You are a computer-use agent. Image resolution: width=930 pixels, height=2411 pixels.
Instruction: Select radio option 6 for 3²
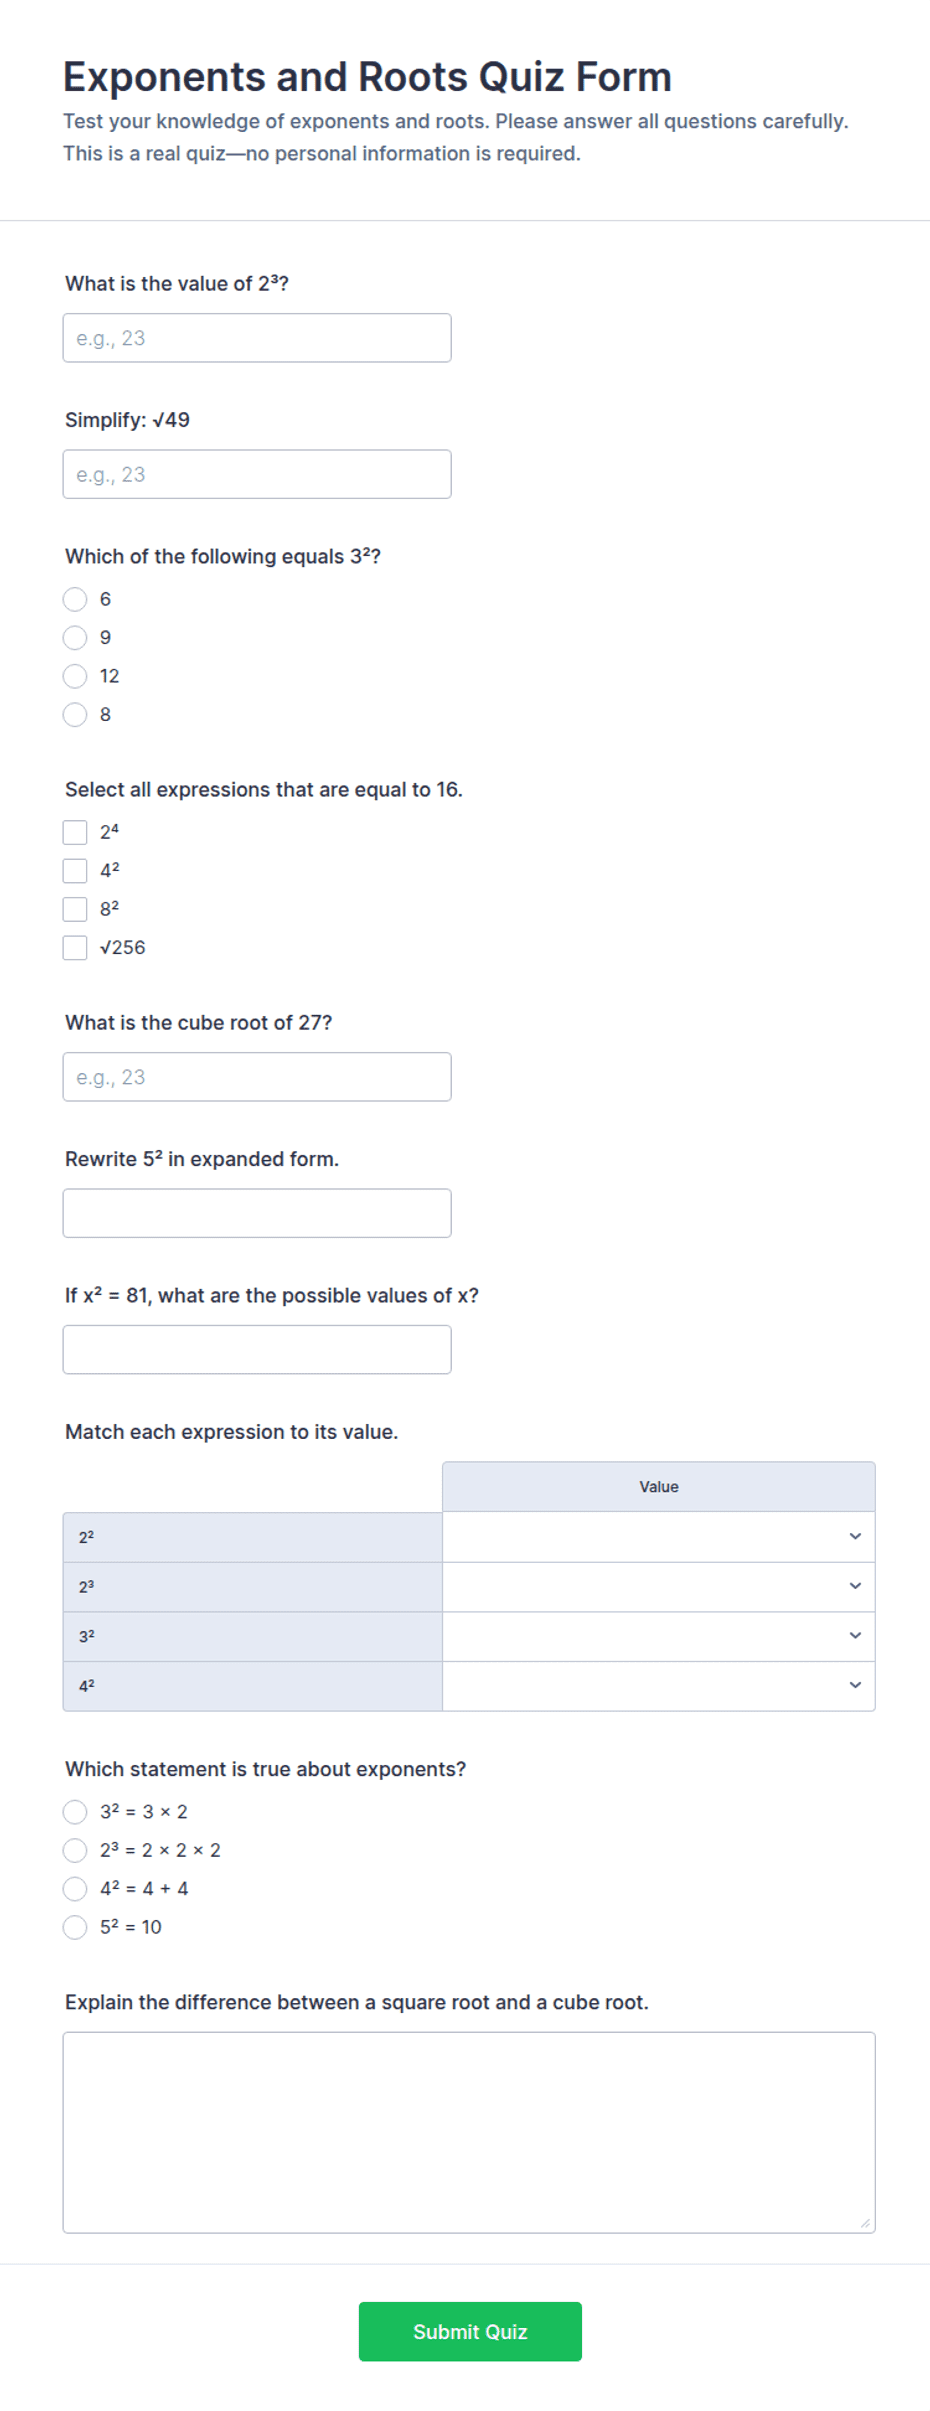75,599
